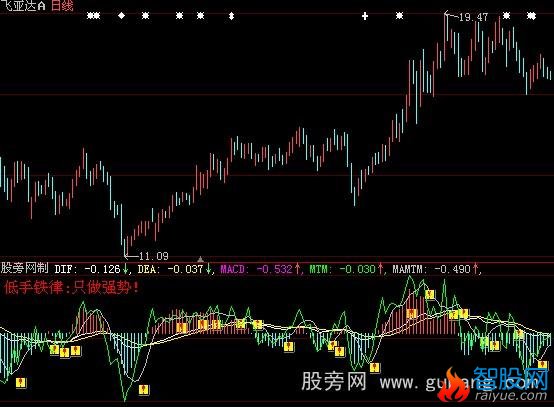Click the DIF value -0.126

click(x=102, y=269)
